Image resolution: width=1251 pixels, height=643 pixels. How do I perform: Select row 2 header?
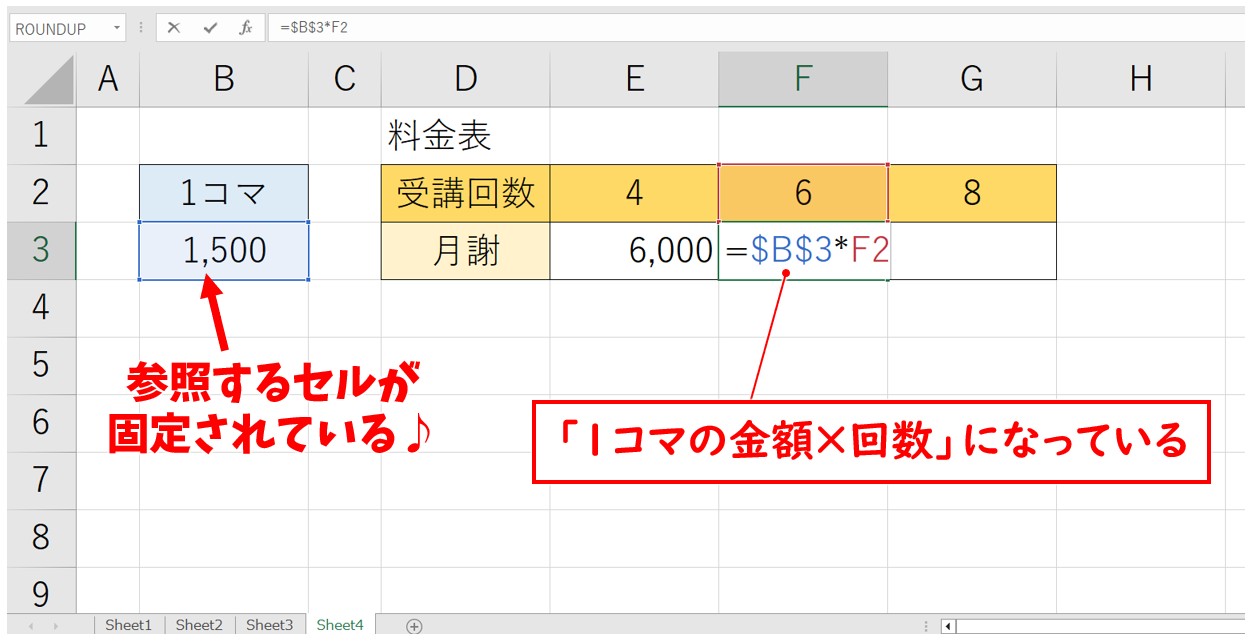point(41,192)
